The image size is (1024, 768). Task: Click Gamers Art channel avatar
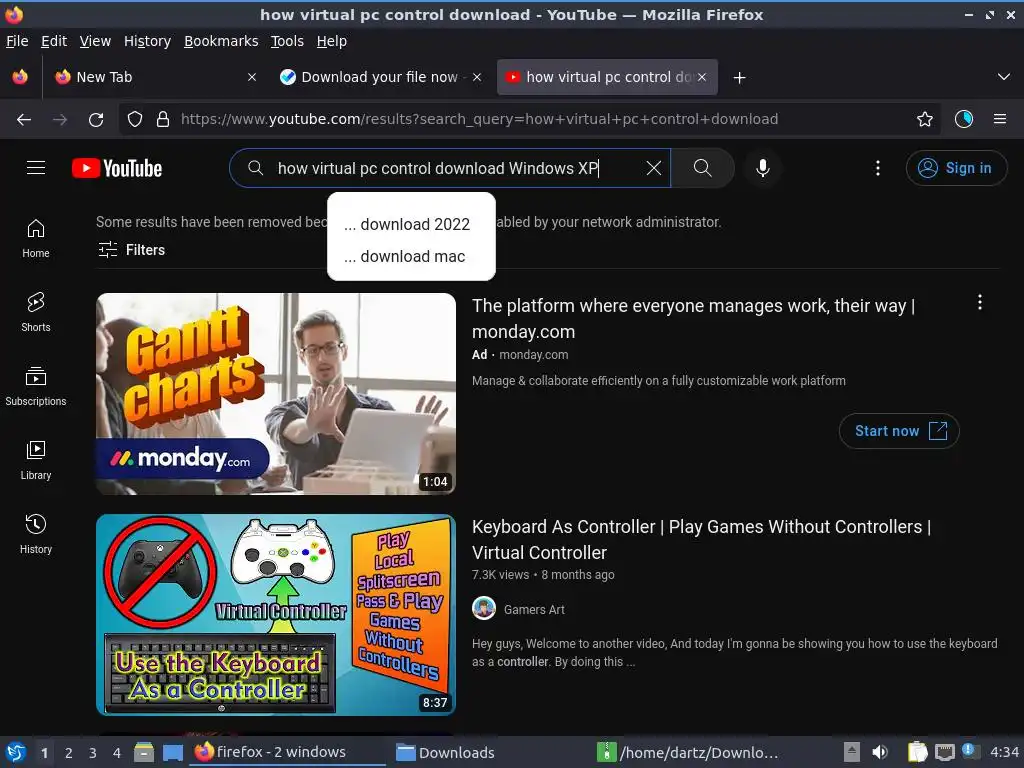point(484,609)
